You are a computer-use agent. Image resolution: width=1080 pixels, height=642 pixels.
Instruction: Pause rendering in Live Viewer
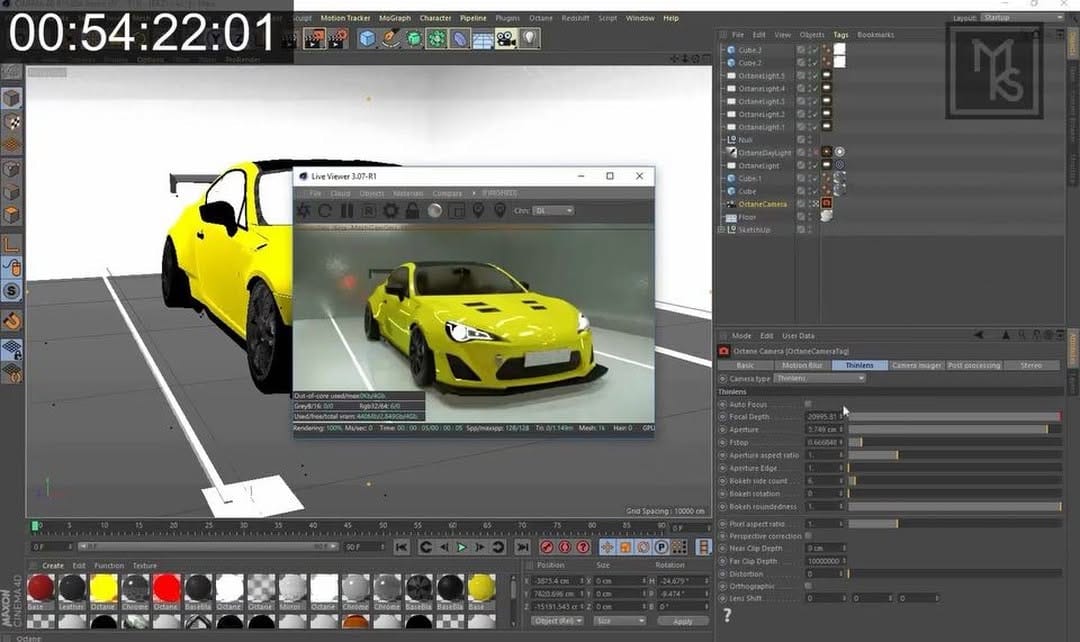point(347,211)
